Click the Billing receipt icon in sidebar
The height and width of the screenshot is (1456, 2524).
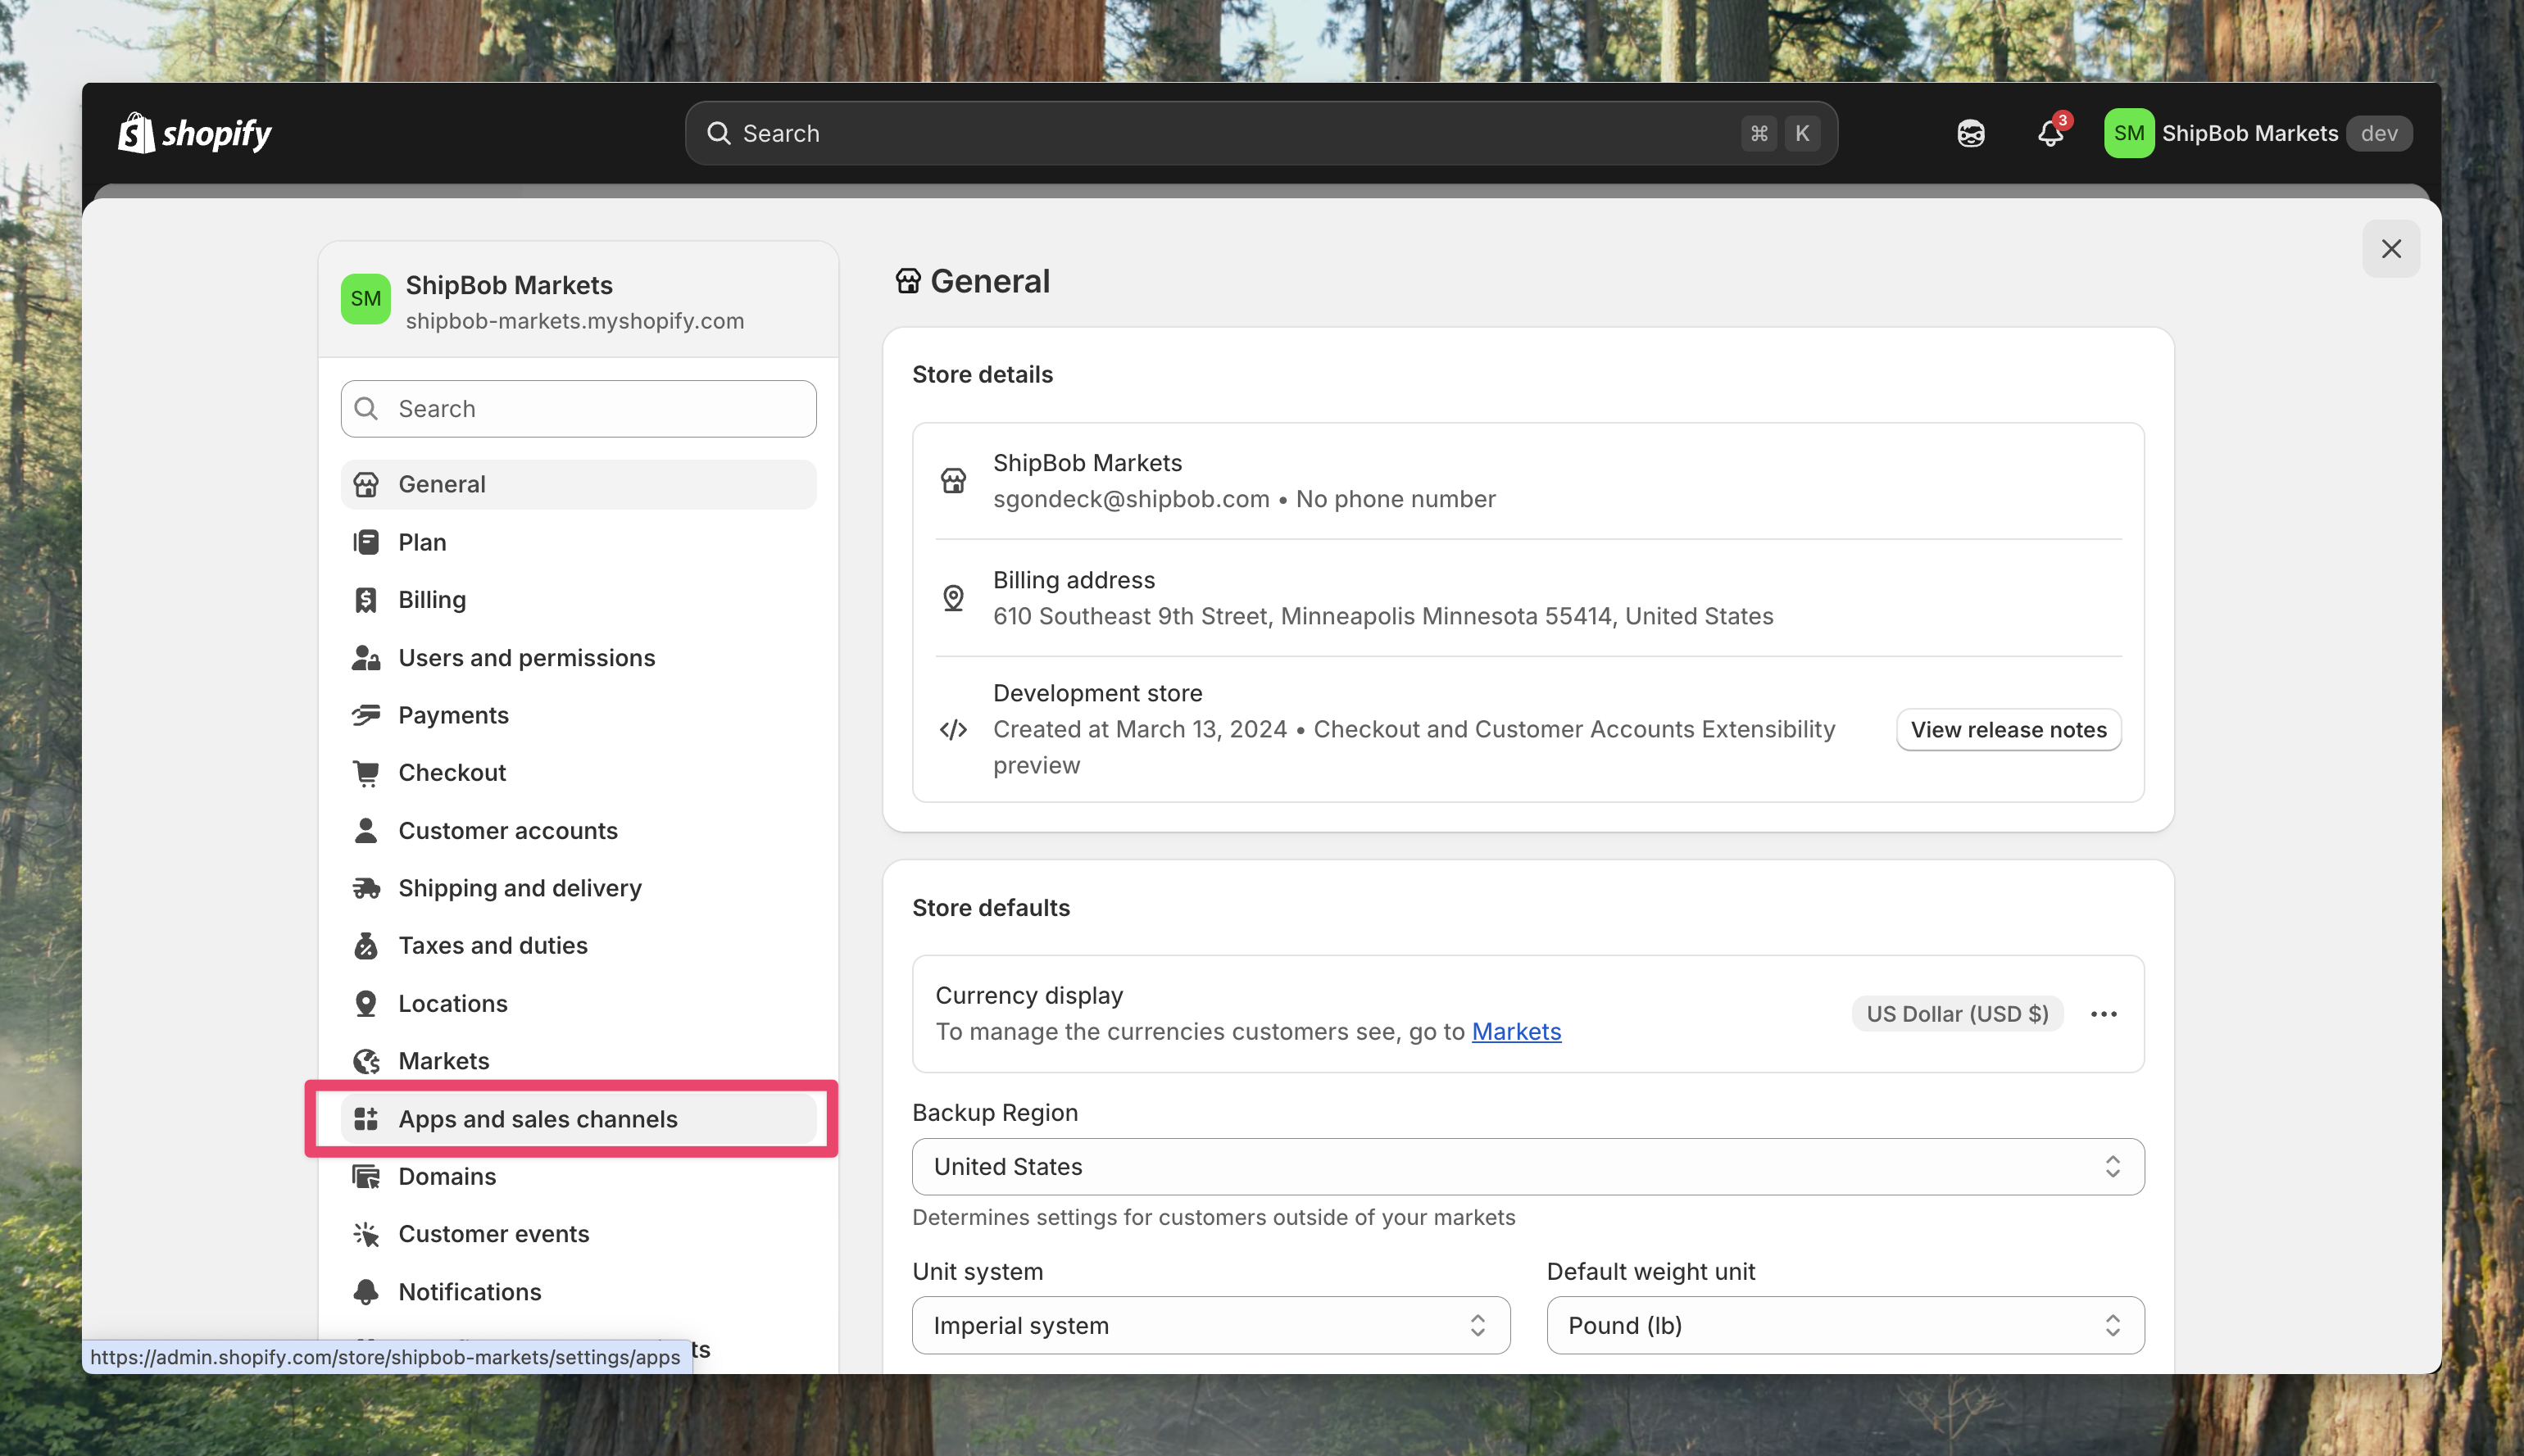point(366,600)
